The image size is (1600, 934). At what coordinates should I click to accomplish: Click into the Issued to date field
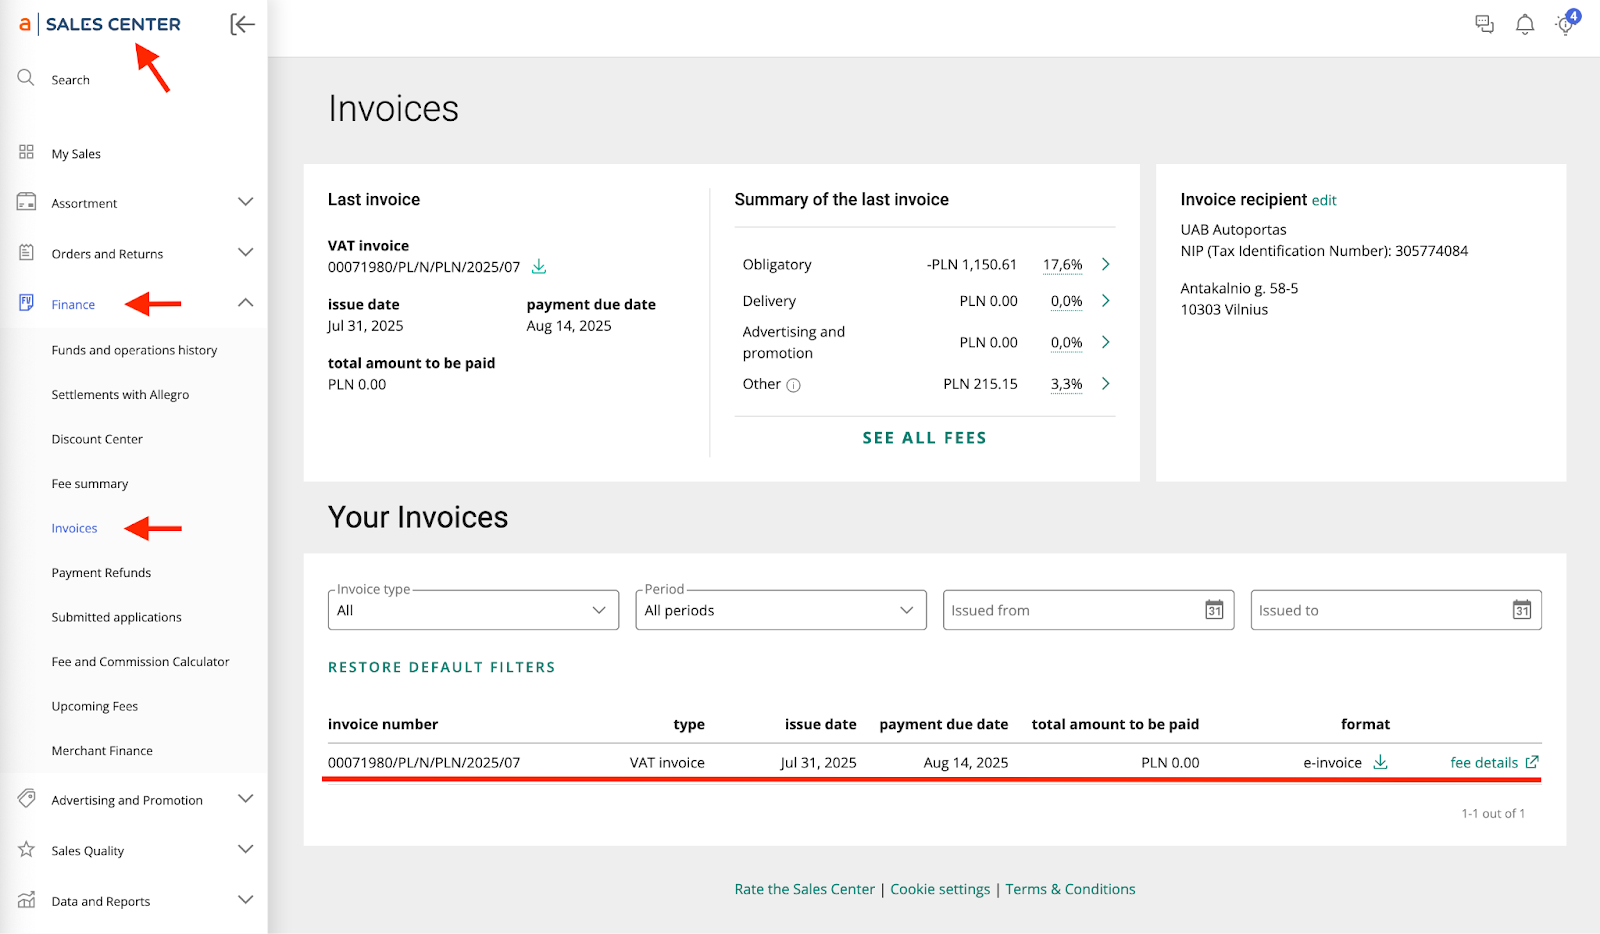click(1396, 610)
